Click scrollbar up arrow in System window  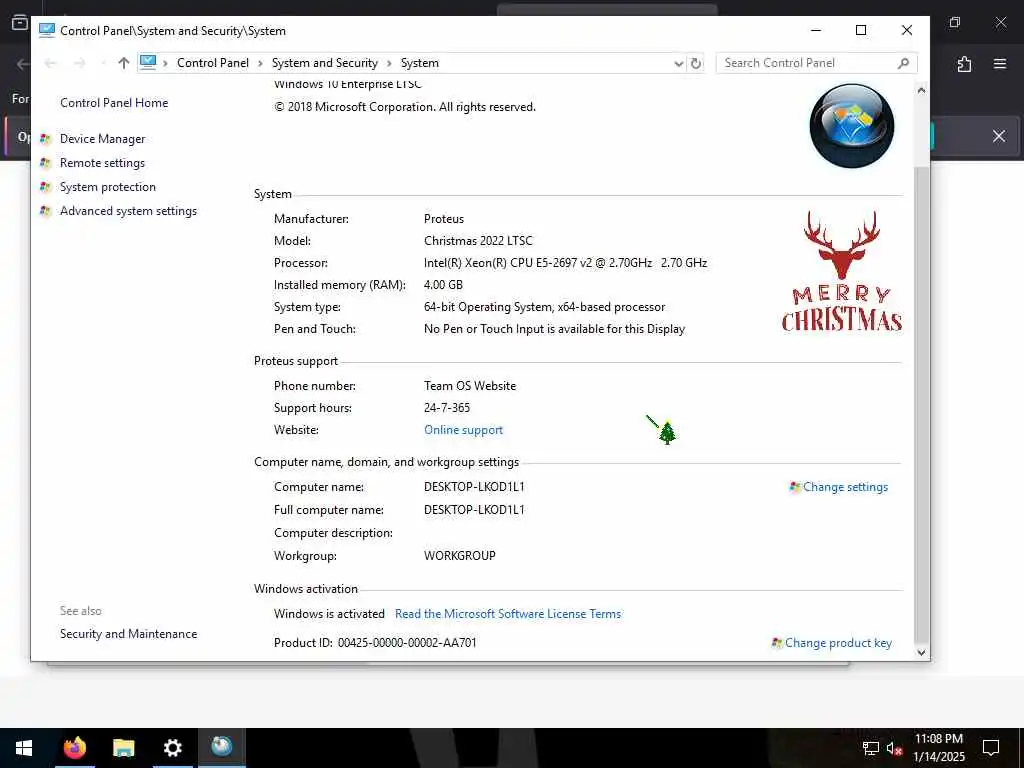(x=921, y=90)
